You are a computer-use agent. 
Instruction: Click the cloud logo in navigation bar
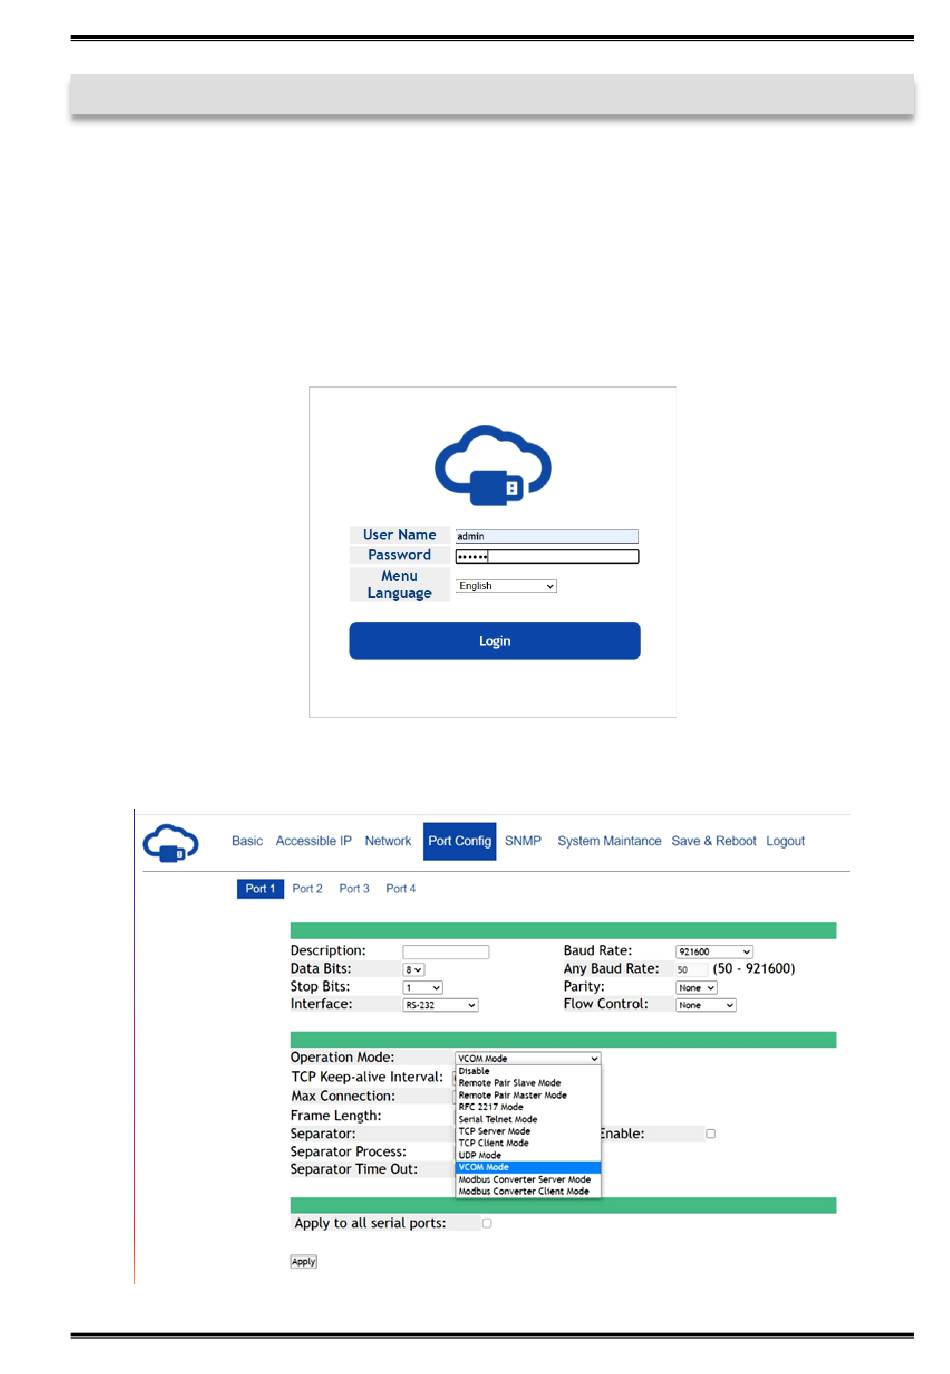coord(171,843)
